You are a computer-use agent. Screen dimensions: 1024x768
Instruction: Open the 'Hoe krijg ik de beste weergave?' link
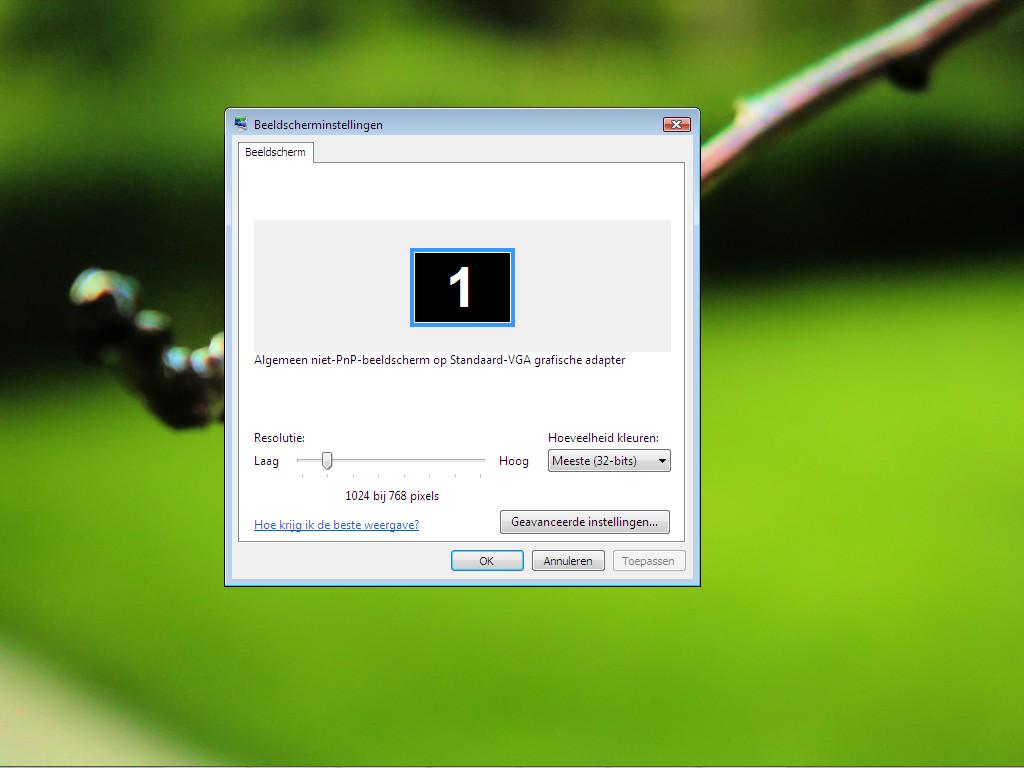336,524
